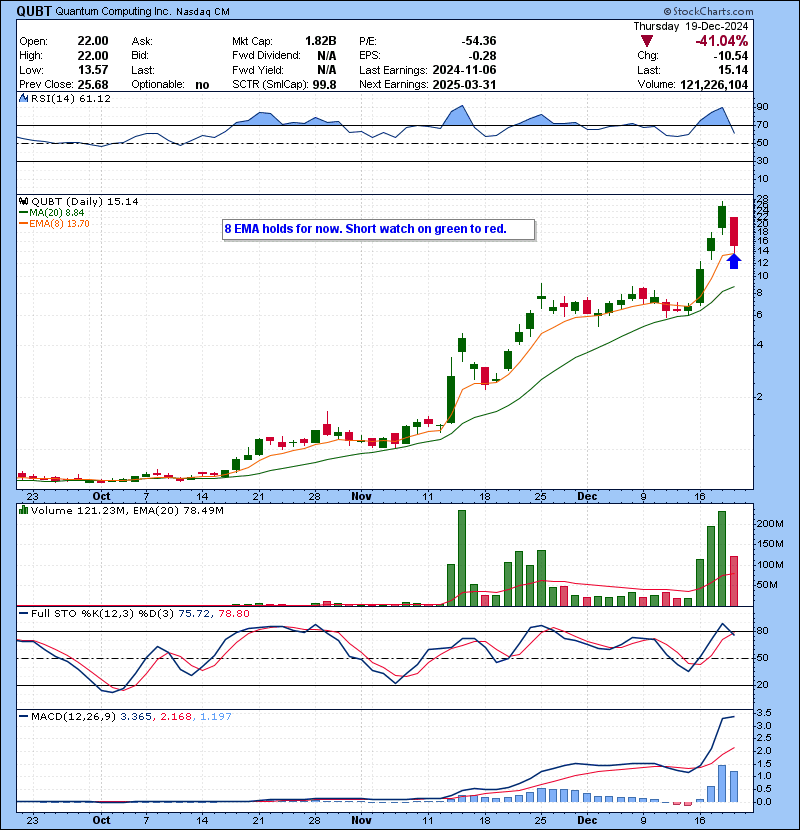Click the Quantum Computing Inc. company name
The image size is (800, 830).
pos(113,11)
